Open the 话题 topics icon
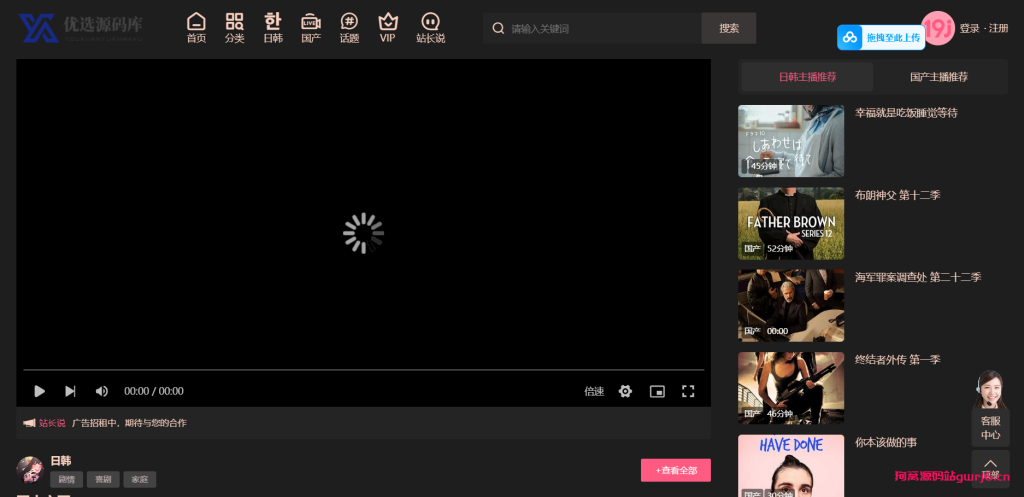This screenshot has width=1024, height=497. [x=349, y=22]
